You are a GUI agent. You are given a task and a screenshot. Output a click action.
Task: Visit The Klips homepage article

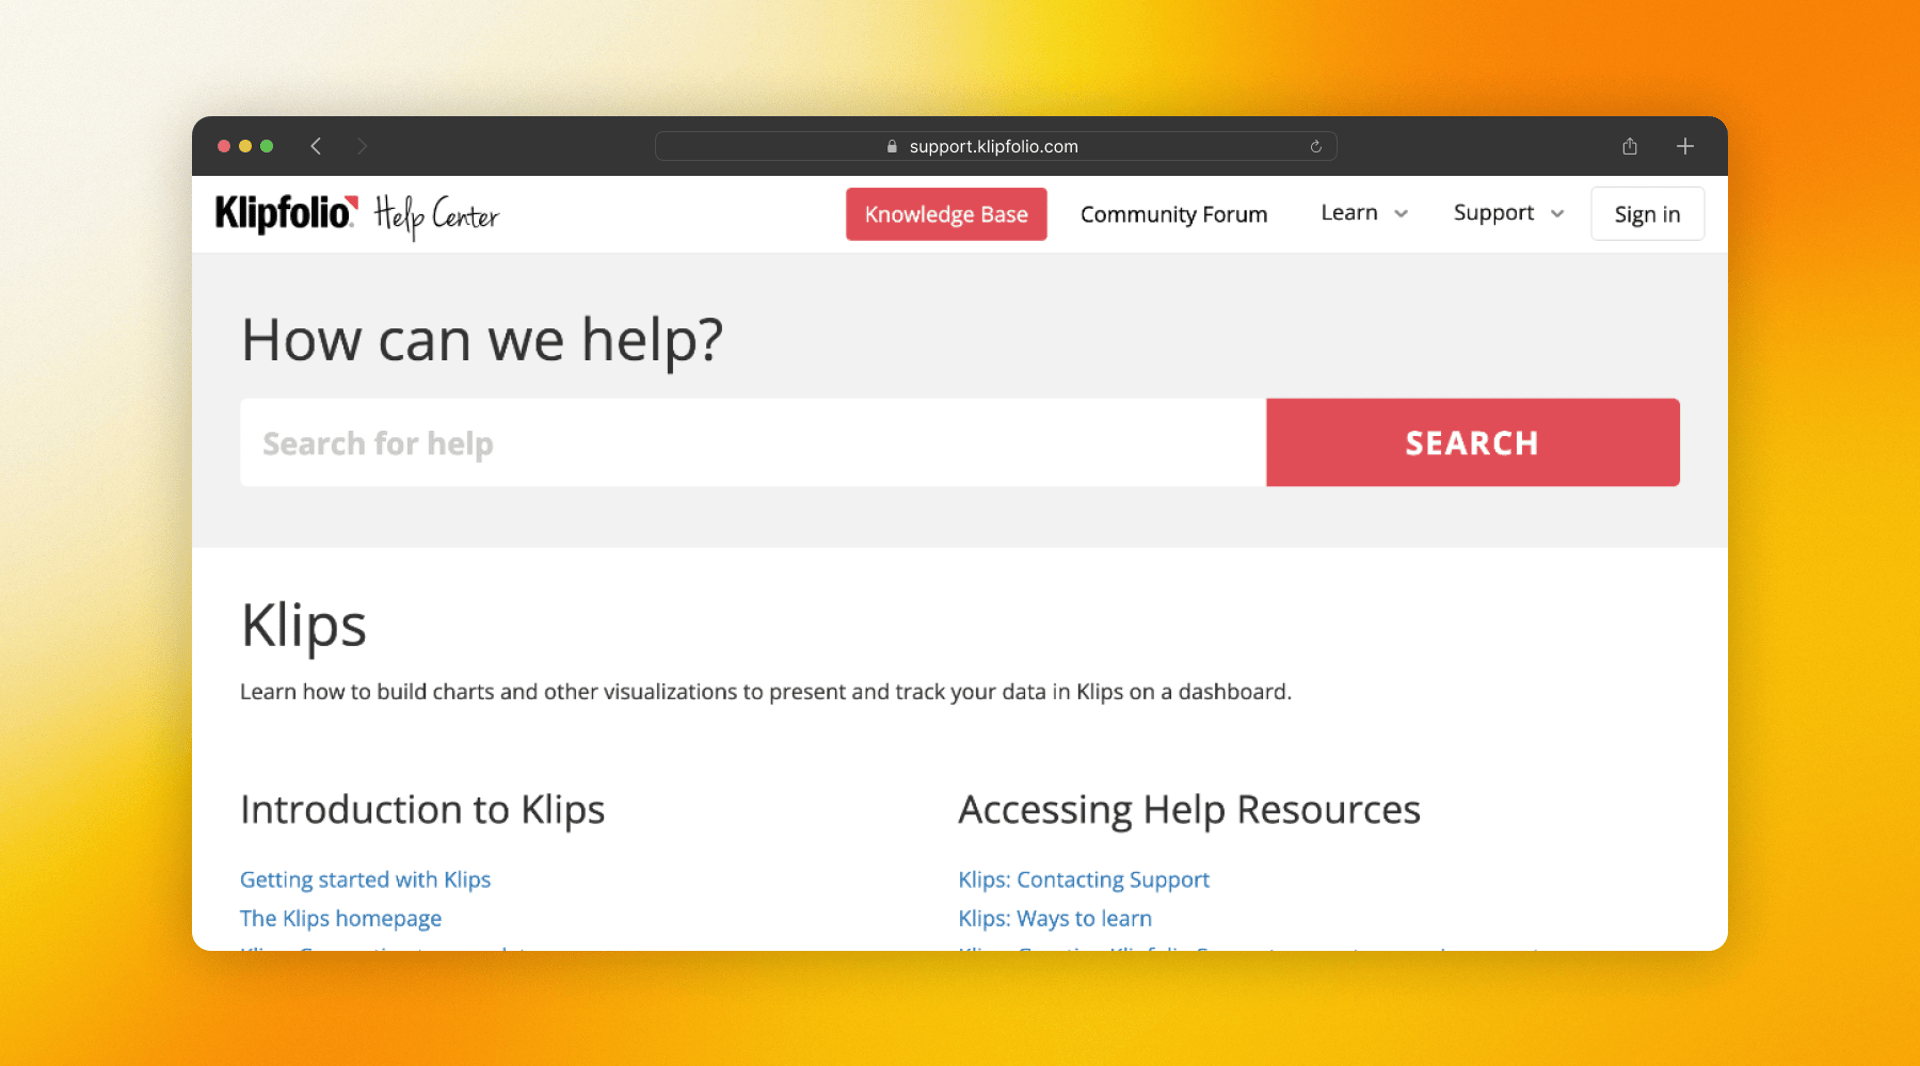[340, 918]
